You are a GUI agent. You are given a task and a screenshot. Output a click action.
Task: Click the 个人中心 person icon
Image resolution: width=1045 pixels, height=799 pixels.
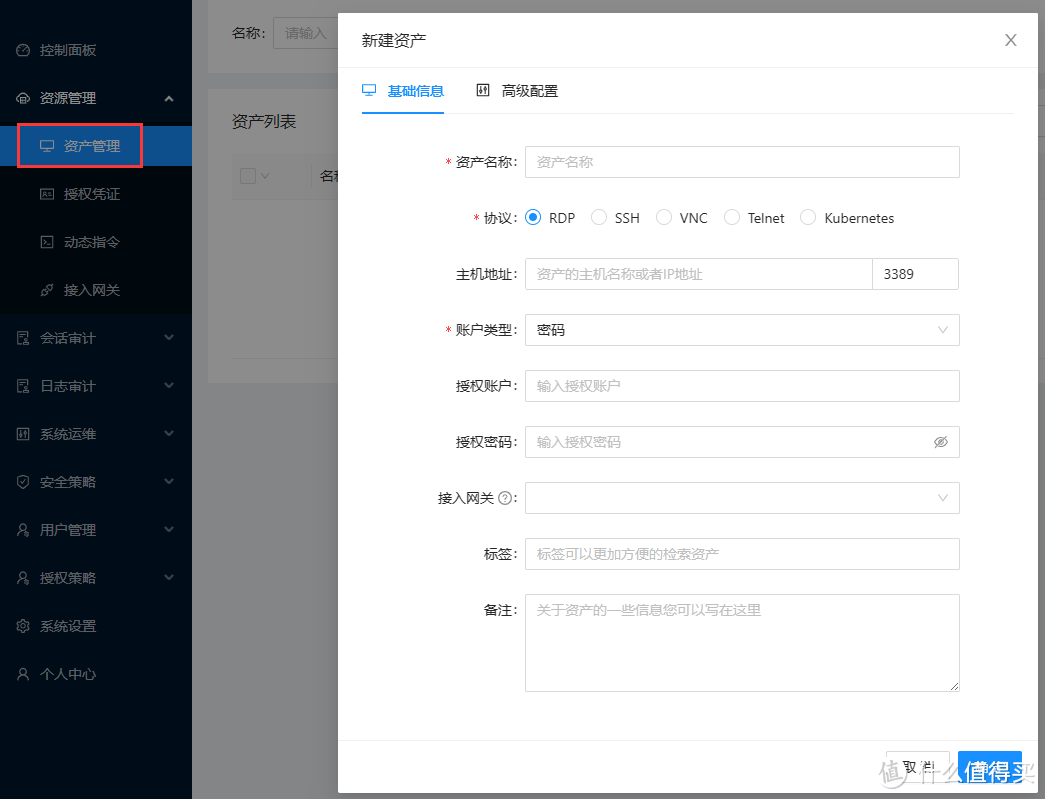coord(23,674)
